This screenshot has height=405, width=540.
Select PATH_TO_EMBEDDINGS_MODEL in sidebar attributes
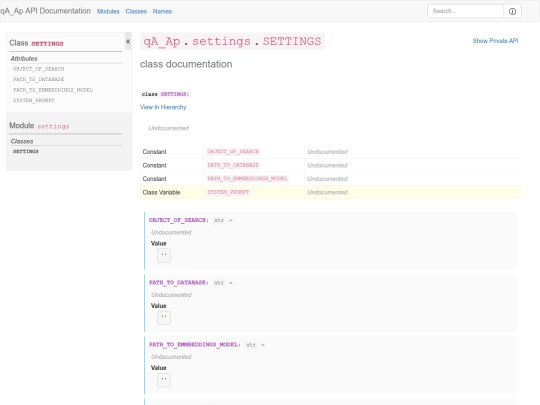[53, 90]
